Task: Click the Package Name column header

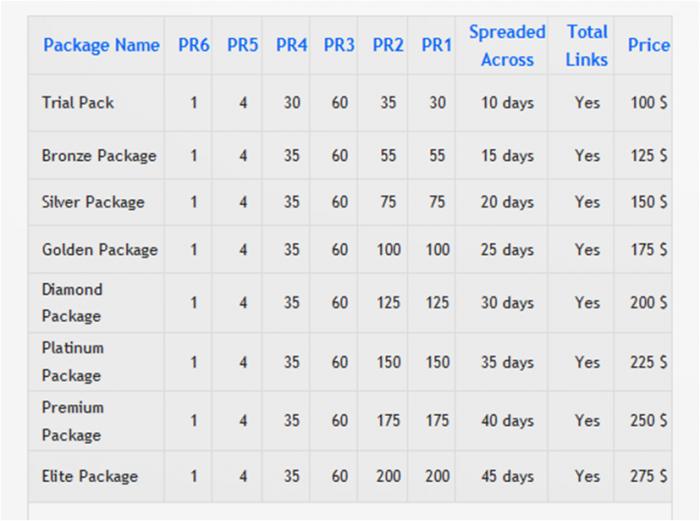Action: (x=101, y=45)
